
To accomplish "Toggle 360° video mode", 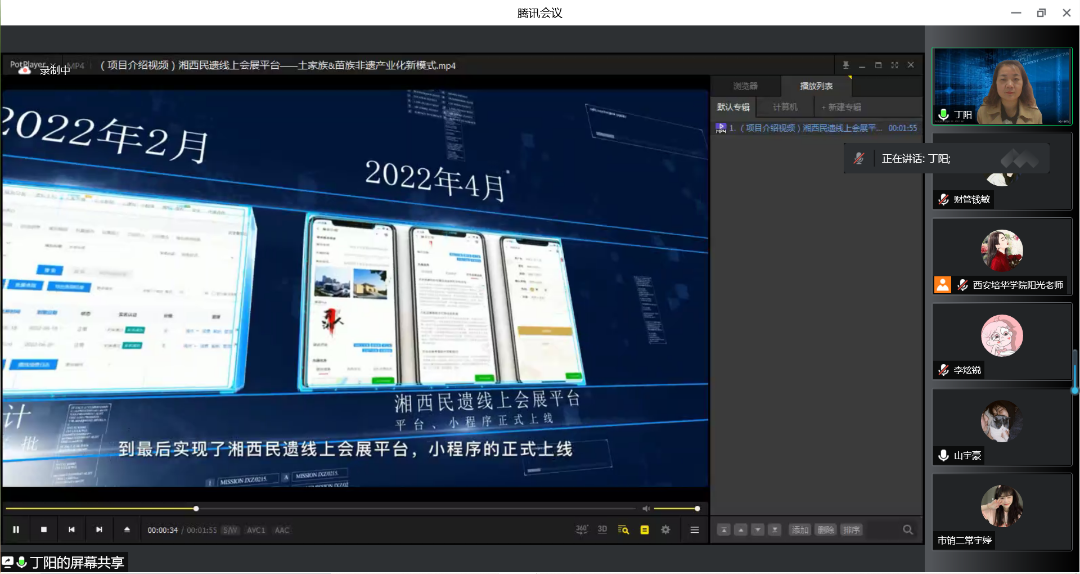I will [582, 529].
